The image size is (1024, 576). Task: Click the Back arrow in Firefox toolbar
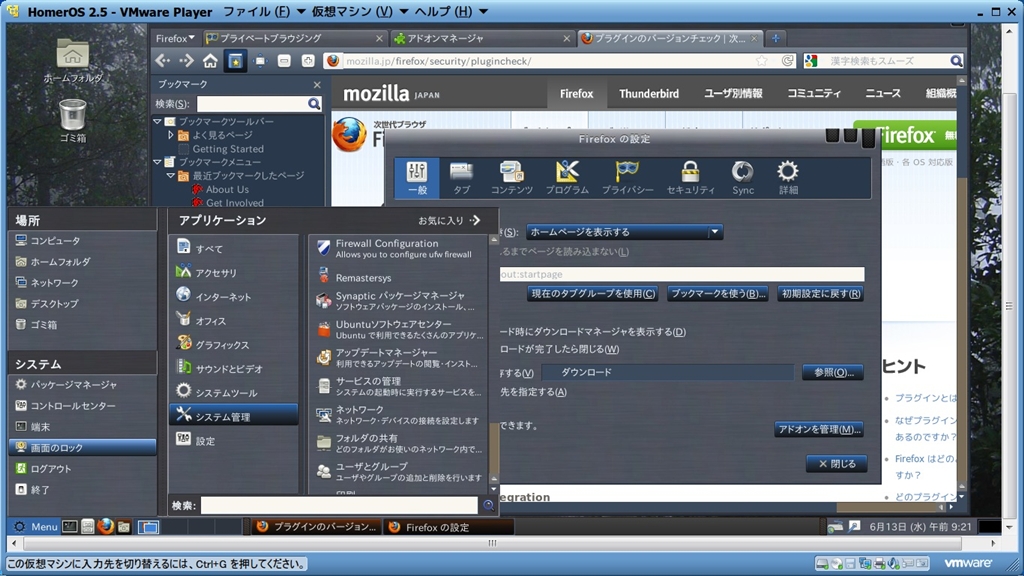[x=163, y=61]
